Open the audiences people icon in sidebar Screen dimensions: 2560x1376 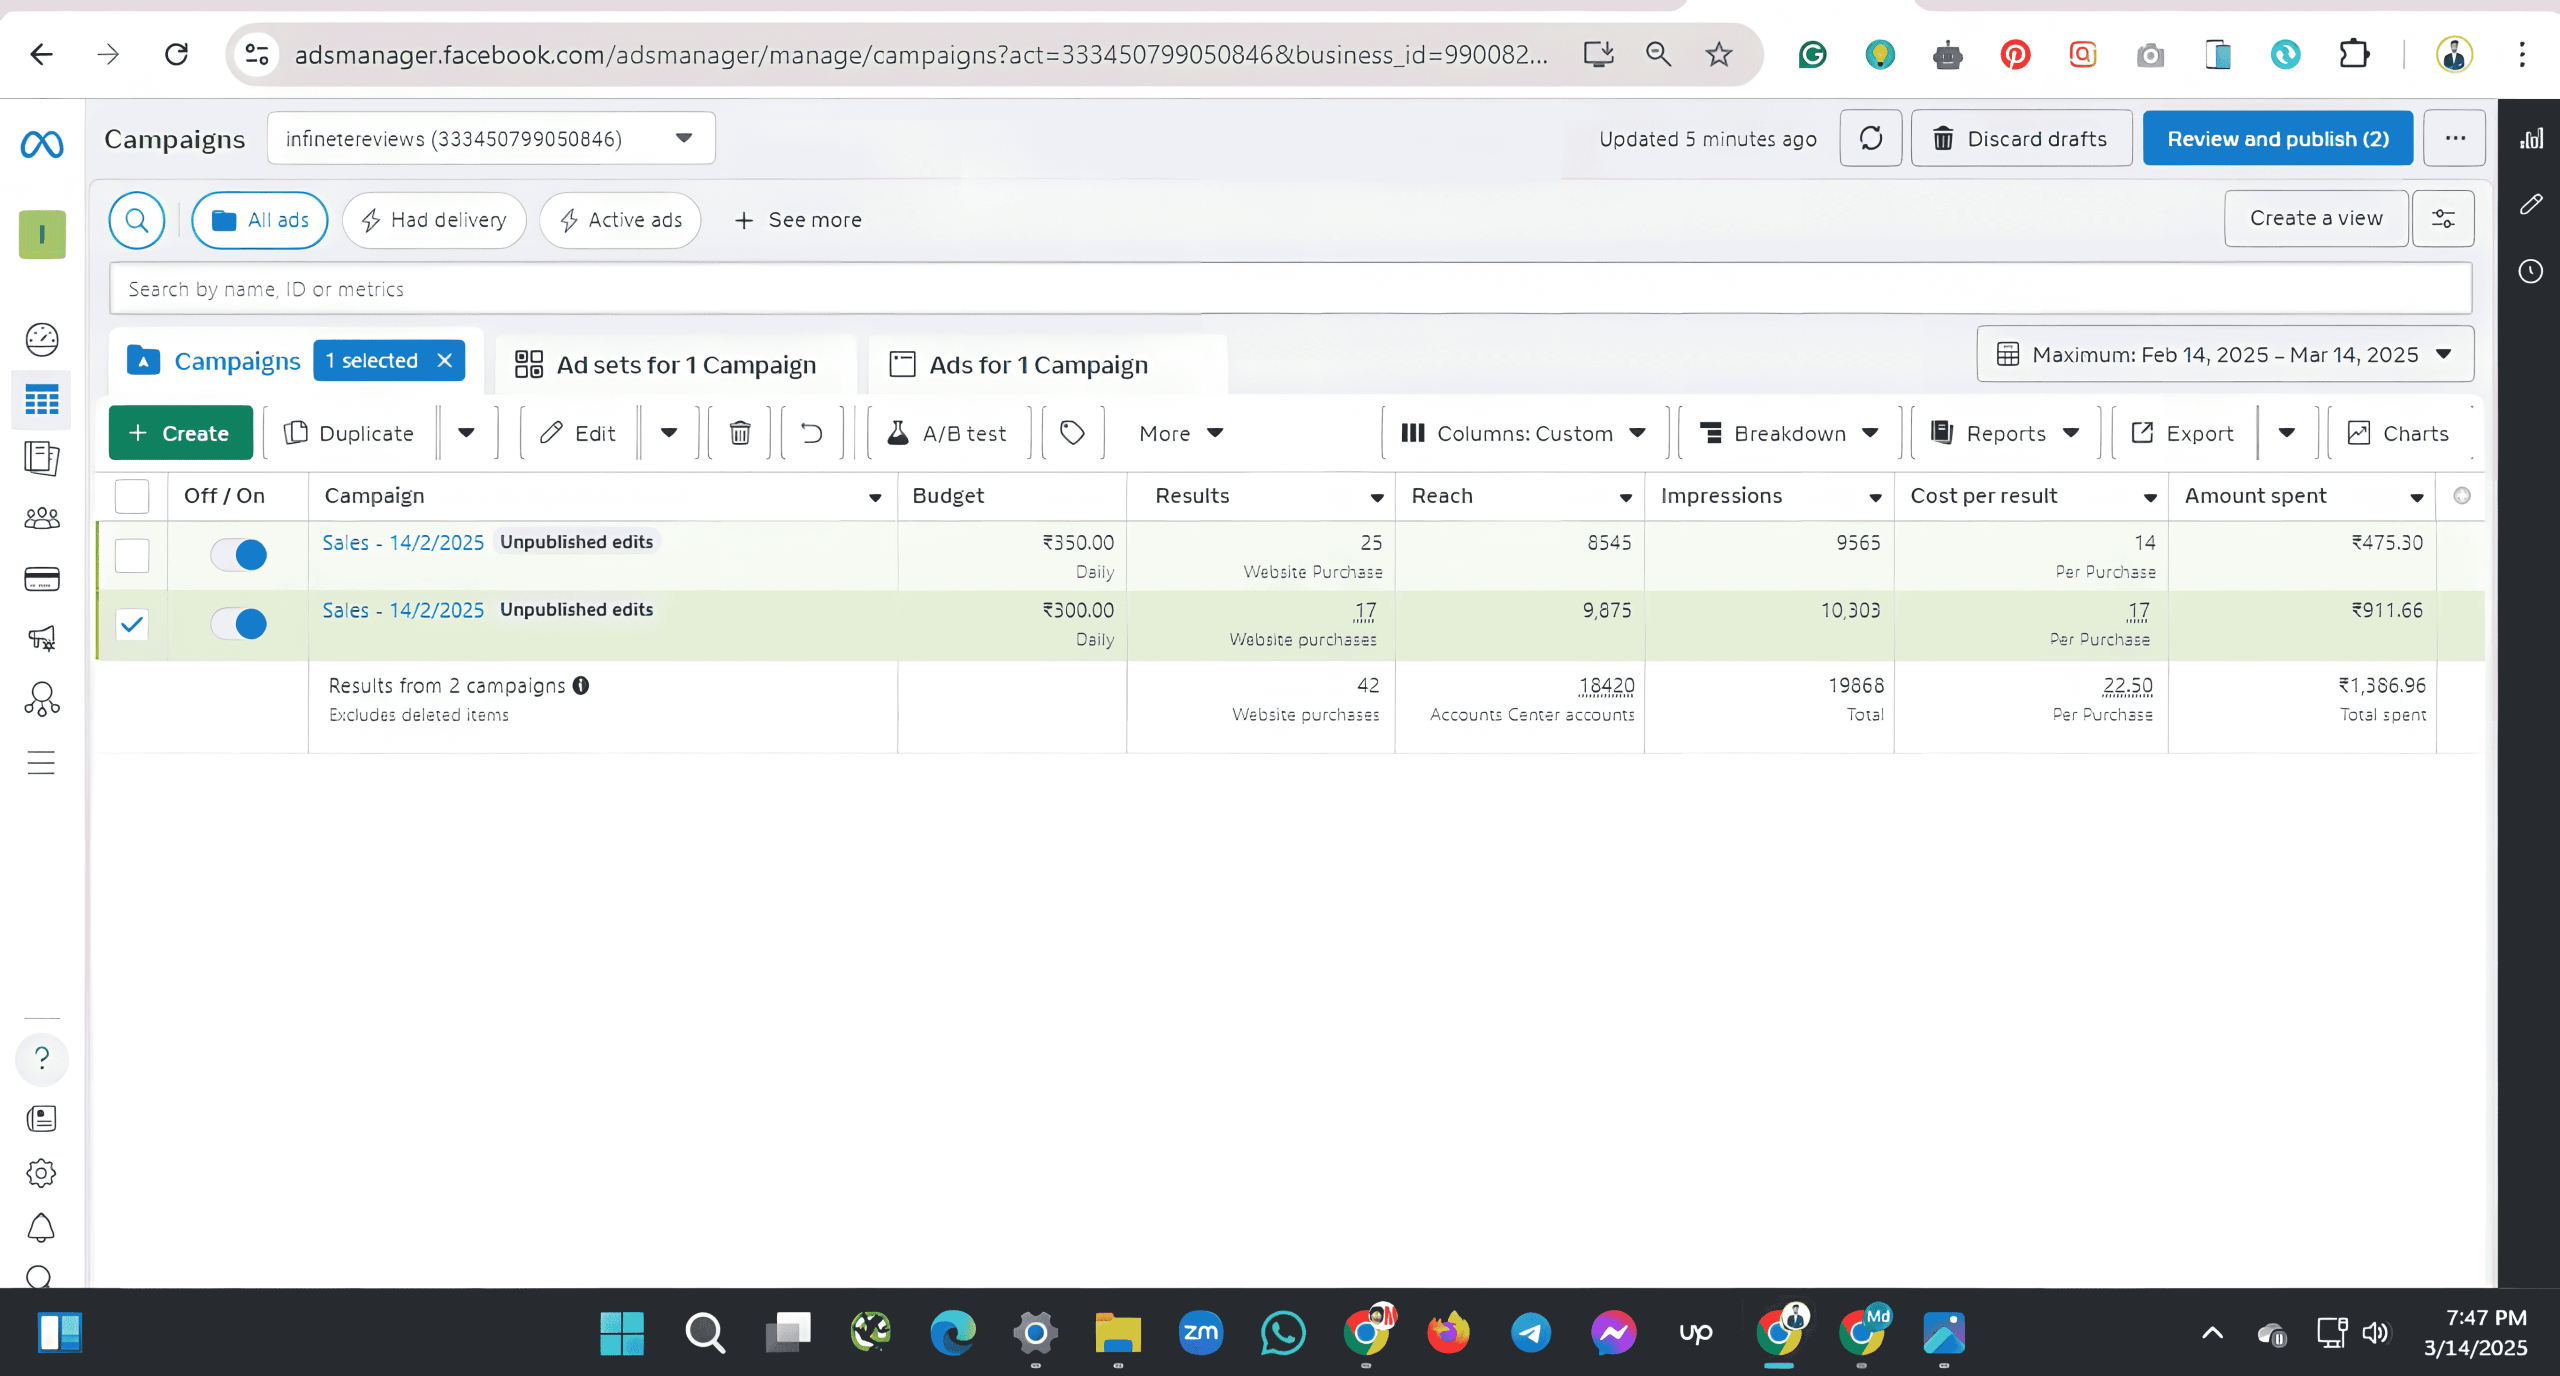[42, 518]
